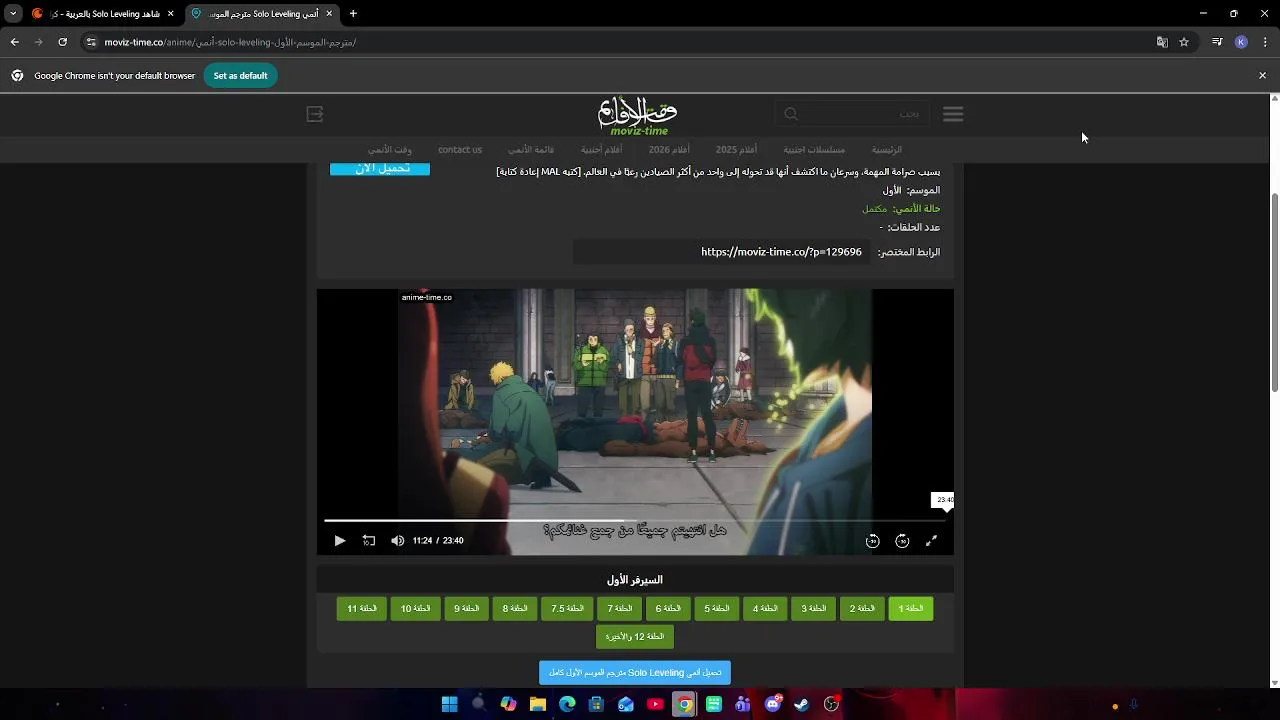
Task: Open the tab search dropdown
Action: point(13,14)
